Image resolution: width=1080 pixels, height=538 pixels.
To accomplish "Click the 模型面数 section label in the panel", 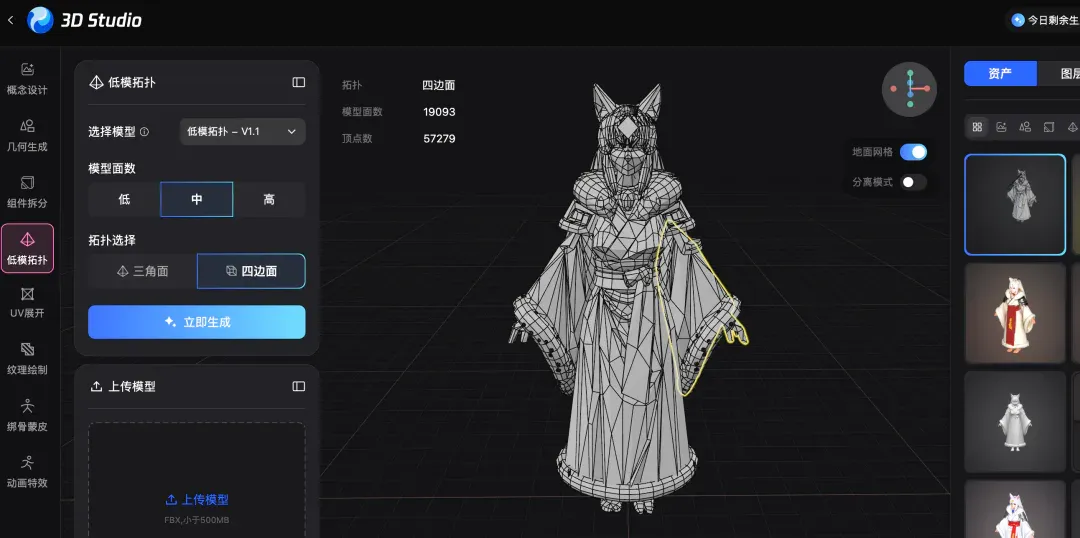I will click(112, 168).
